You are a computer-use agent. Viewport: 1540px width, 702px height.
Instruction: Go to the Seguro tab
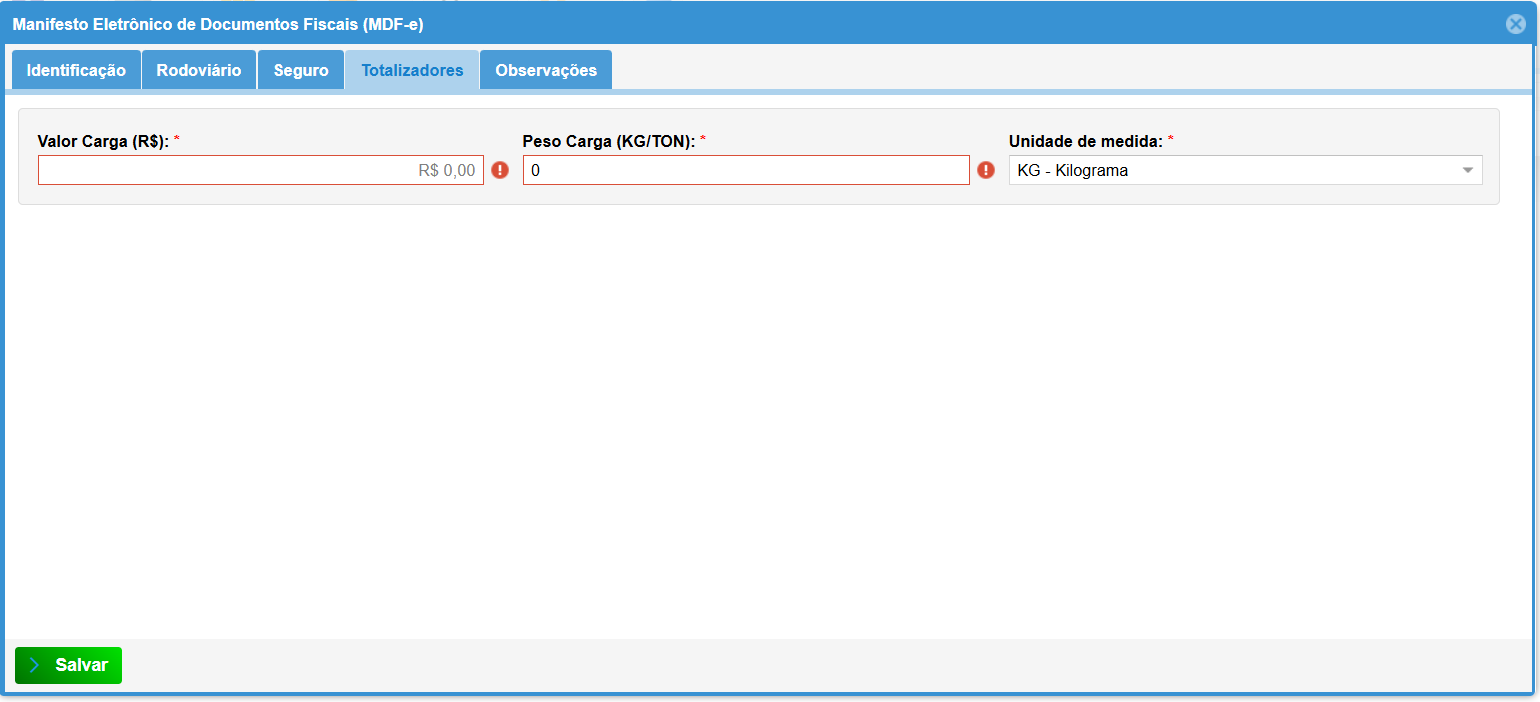point(301,71)
